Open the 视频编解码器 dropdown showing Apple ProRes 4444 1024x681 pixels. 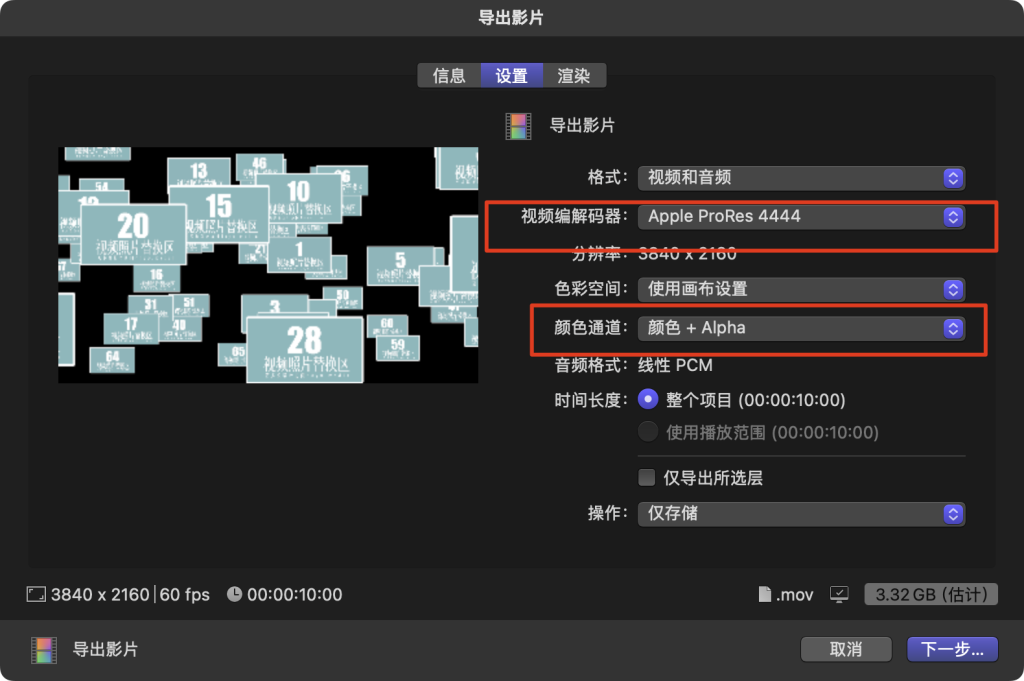pos(800,216)
